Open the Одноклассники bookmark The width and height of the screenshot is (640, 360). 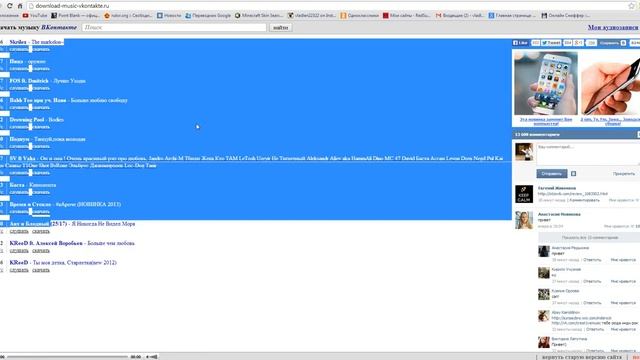tap(360, 16)
